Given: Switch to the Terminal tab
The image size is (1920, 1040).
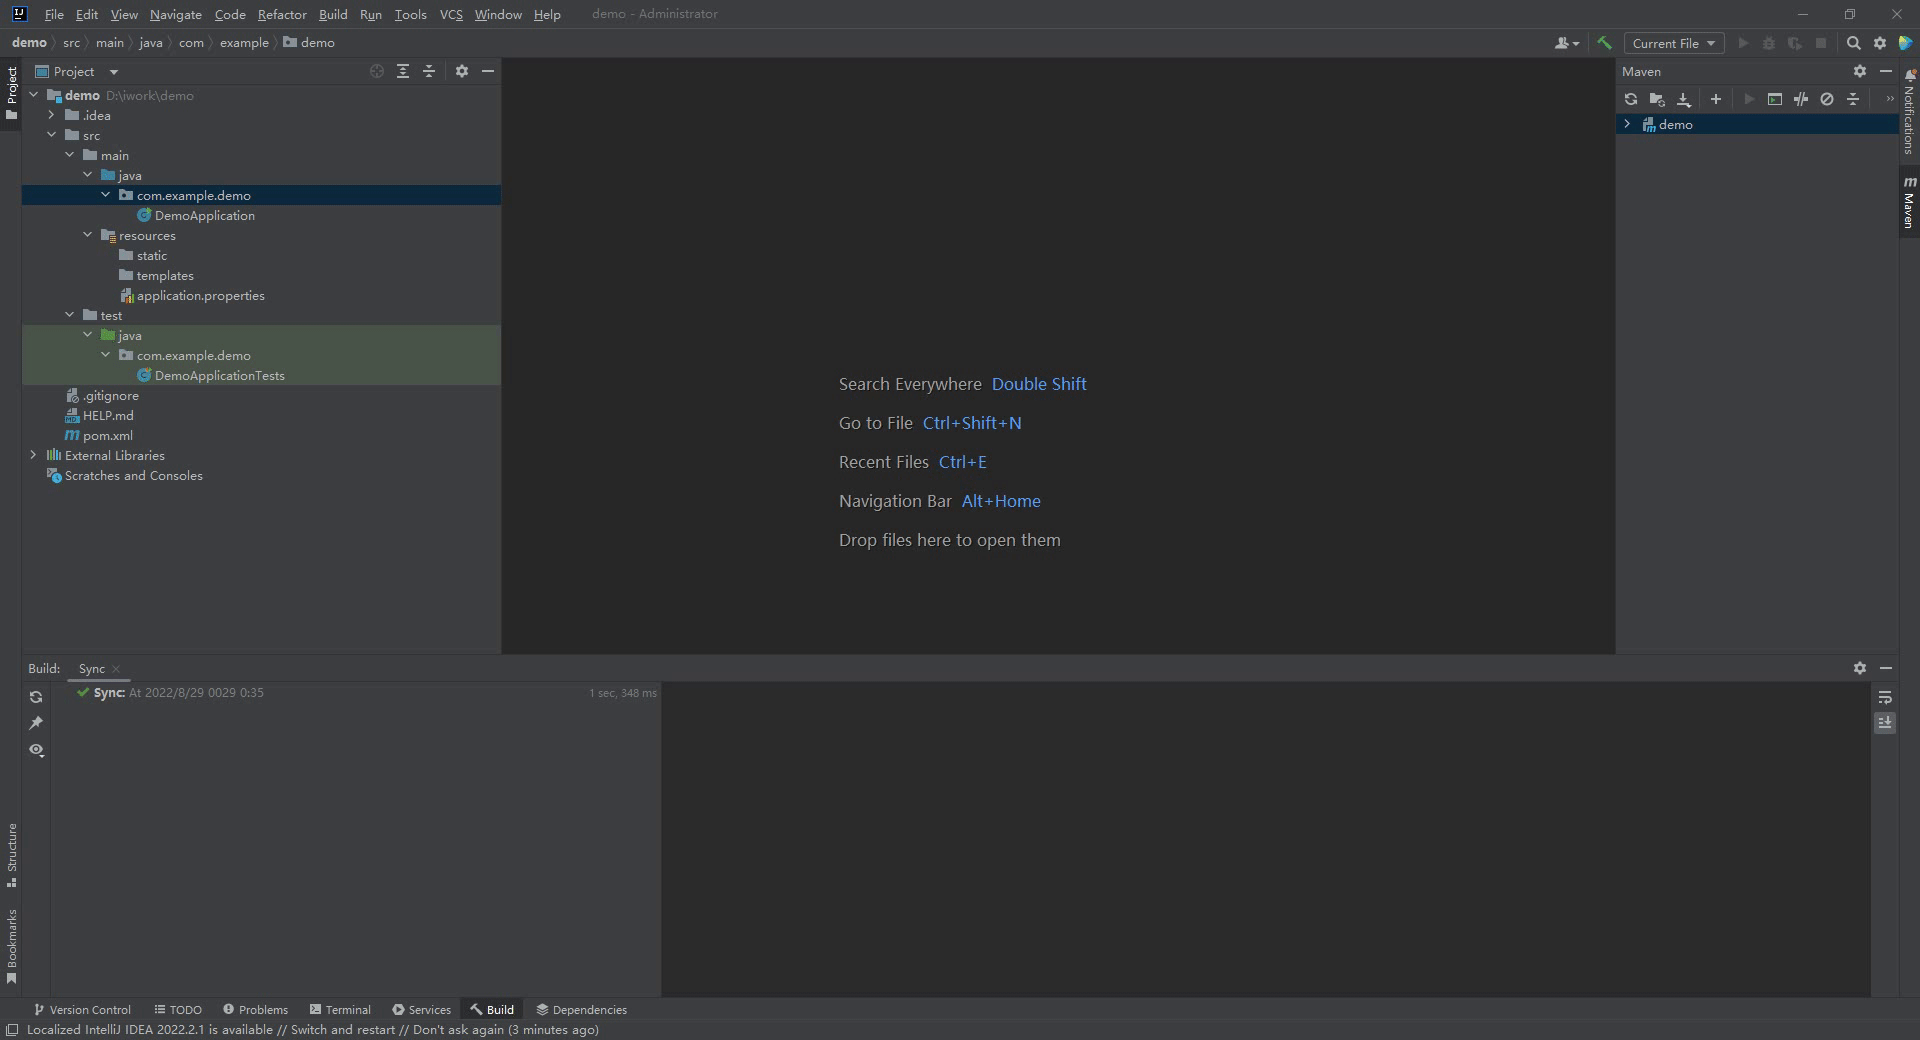Looking at the screenshot, I should [x=340, y=1010].
